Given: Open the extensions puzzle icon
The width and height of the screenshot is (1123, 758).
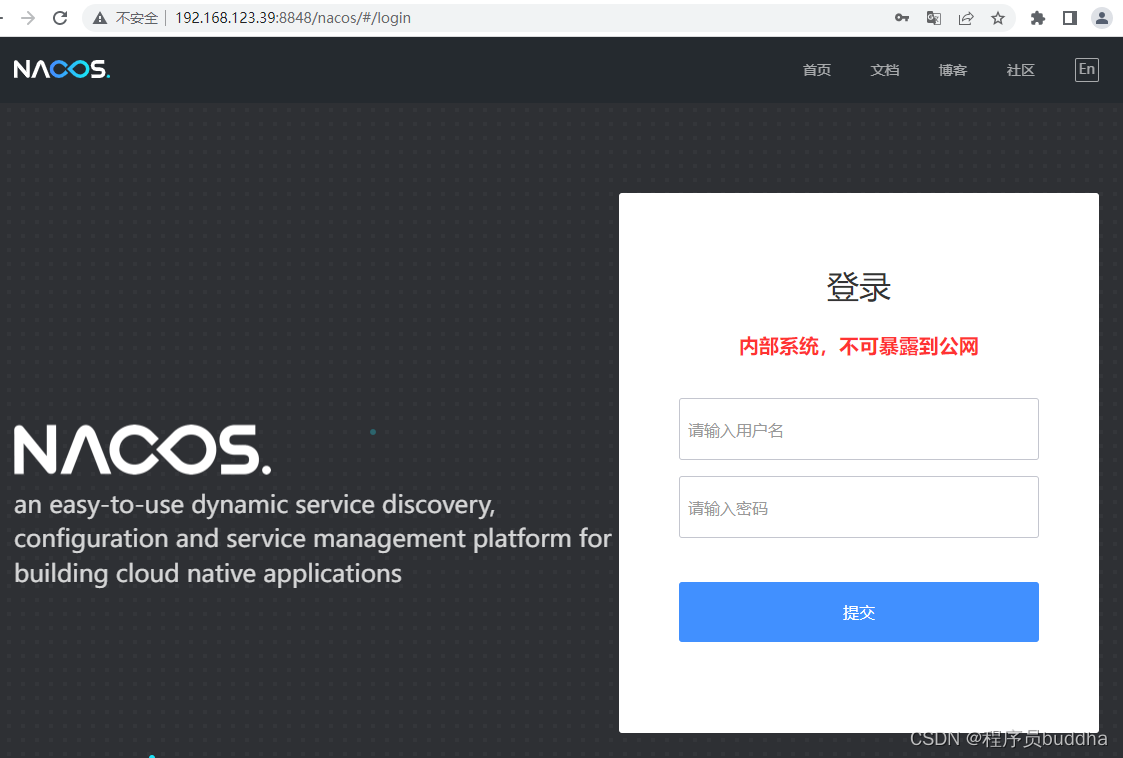Looking at the screenshot, I should tap(1038, 18).
